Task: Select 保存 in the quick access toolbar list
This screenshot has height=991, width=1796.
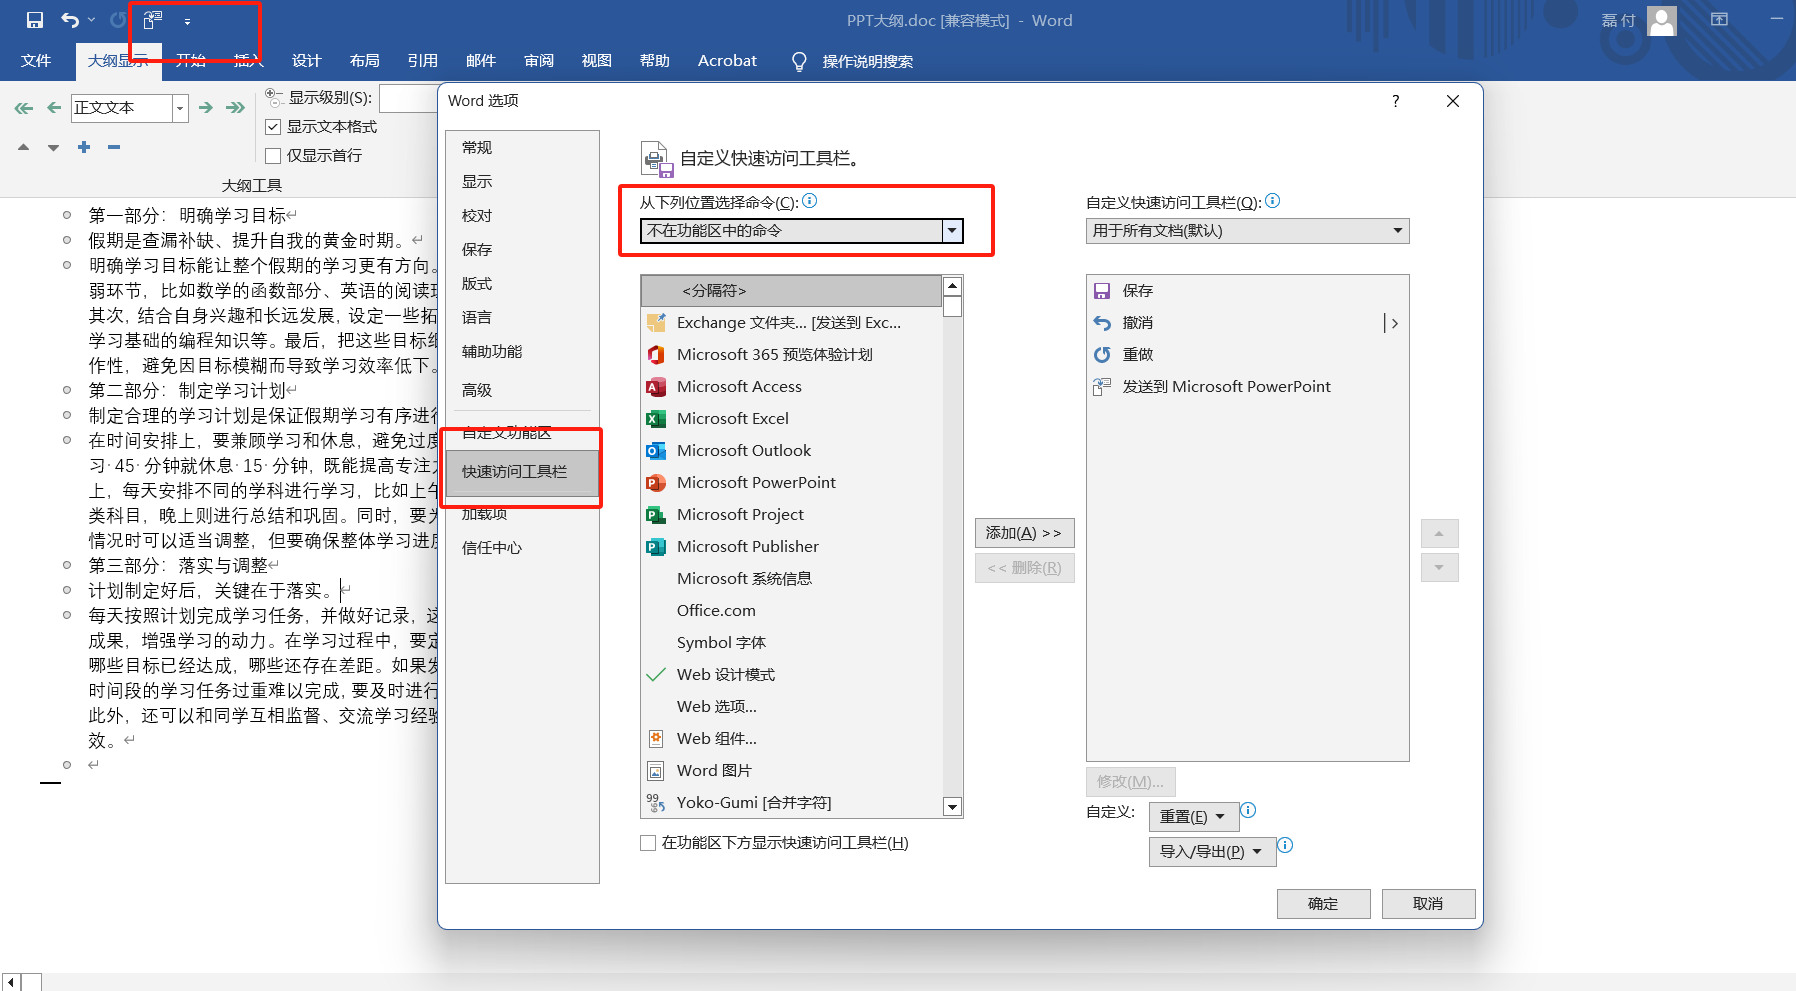Action: tap(1248, 291)
